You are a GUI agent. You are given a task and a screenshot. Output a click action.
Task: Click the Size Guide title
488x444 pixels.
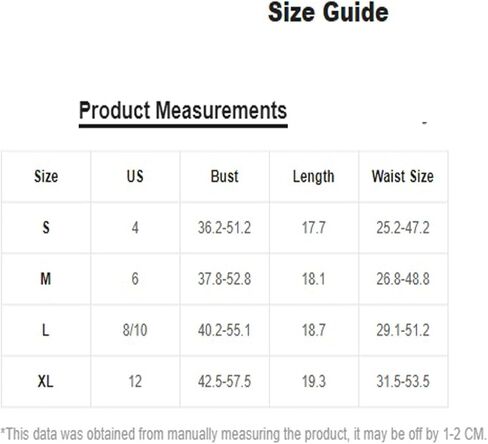pyautogui.click(x=328, y=12)
